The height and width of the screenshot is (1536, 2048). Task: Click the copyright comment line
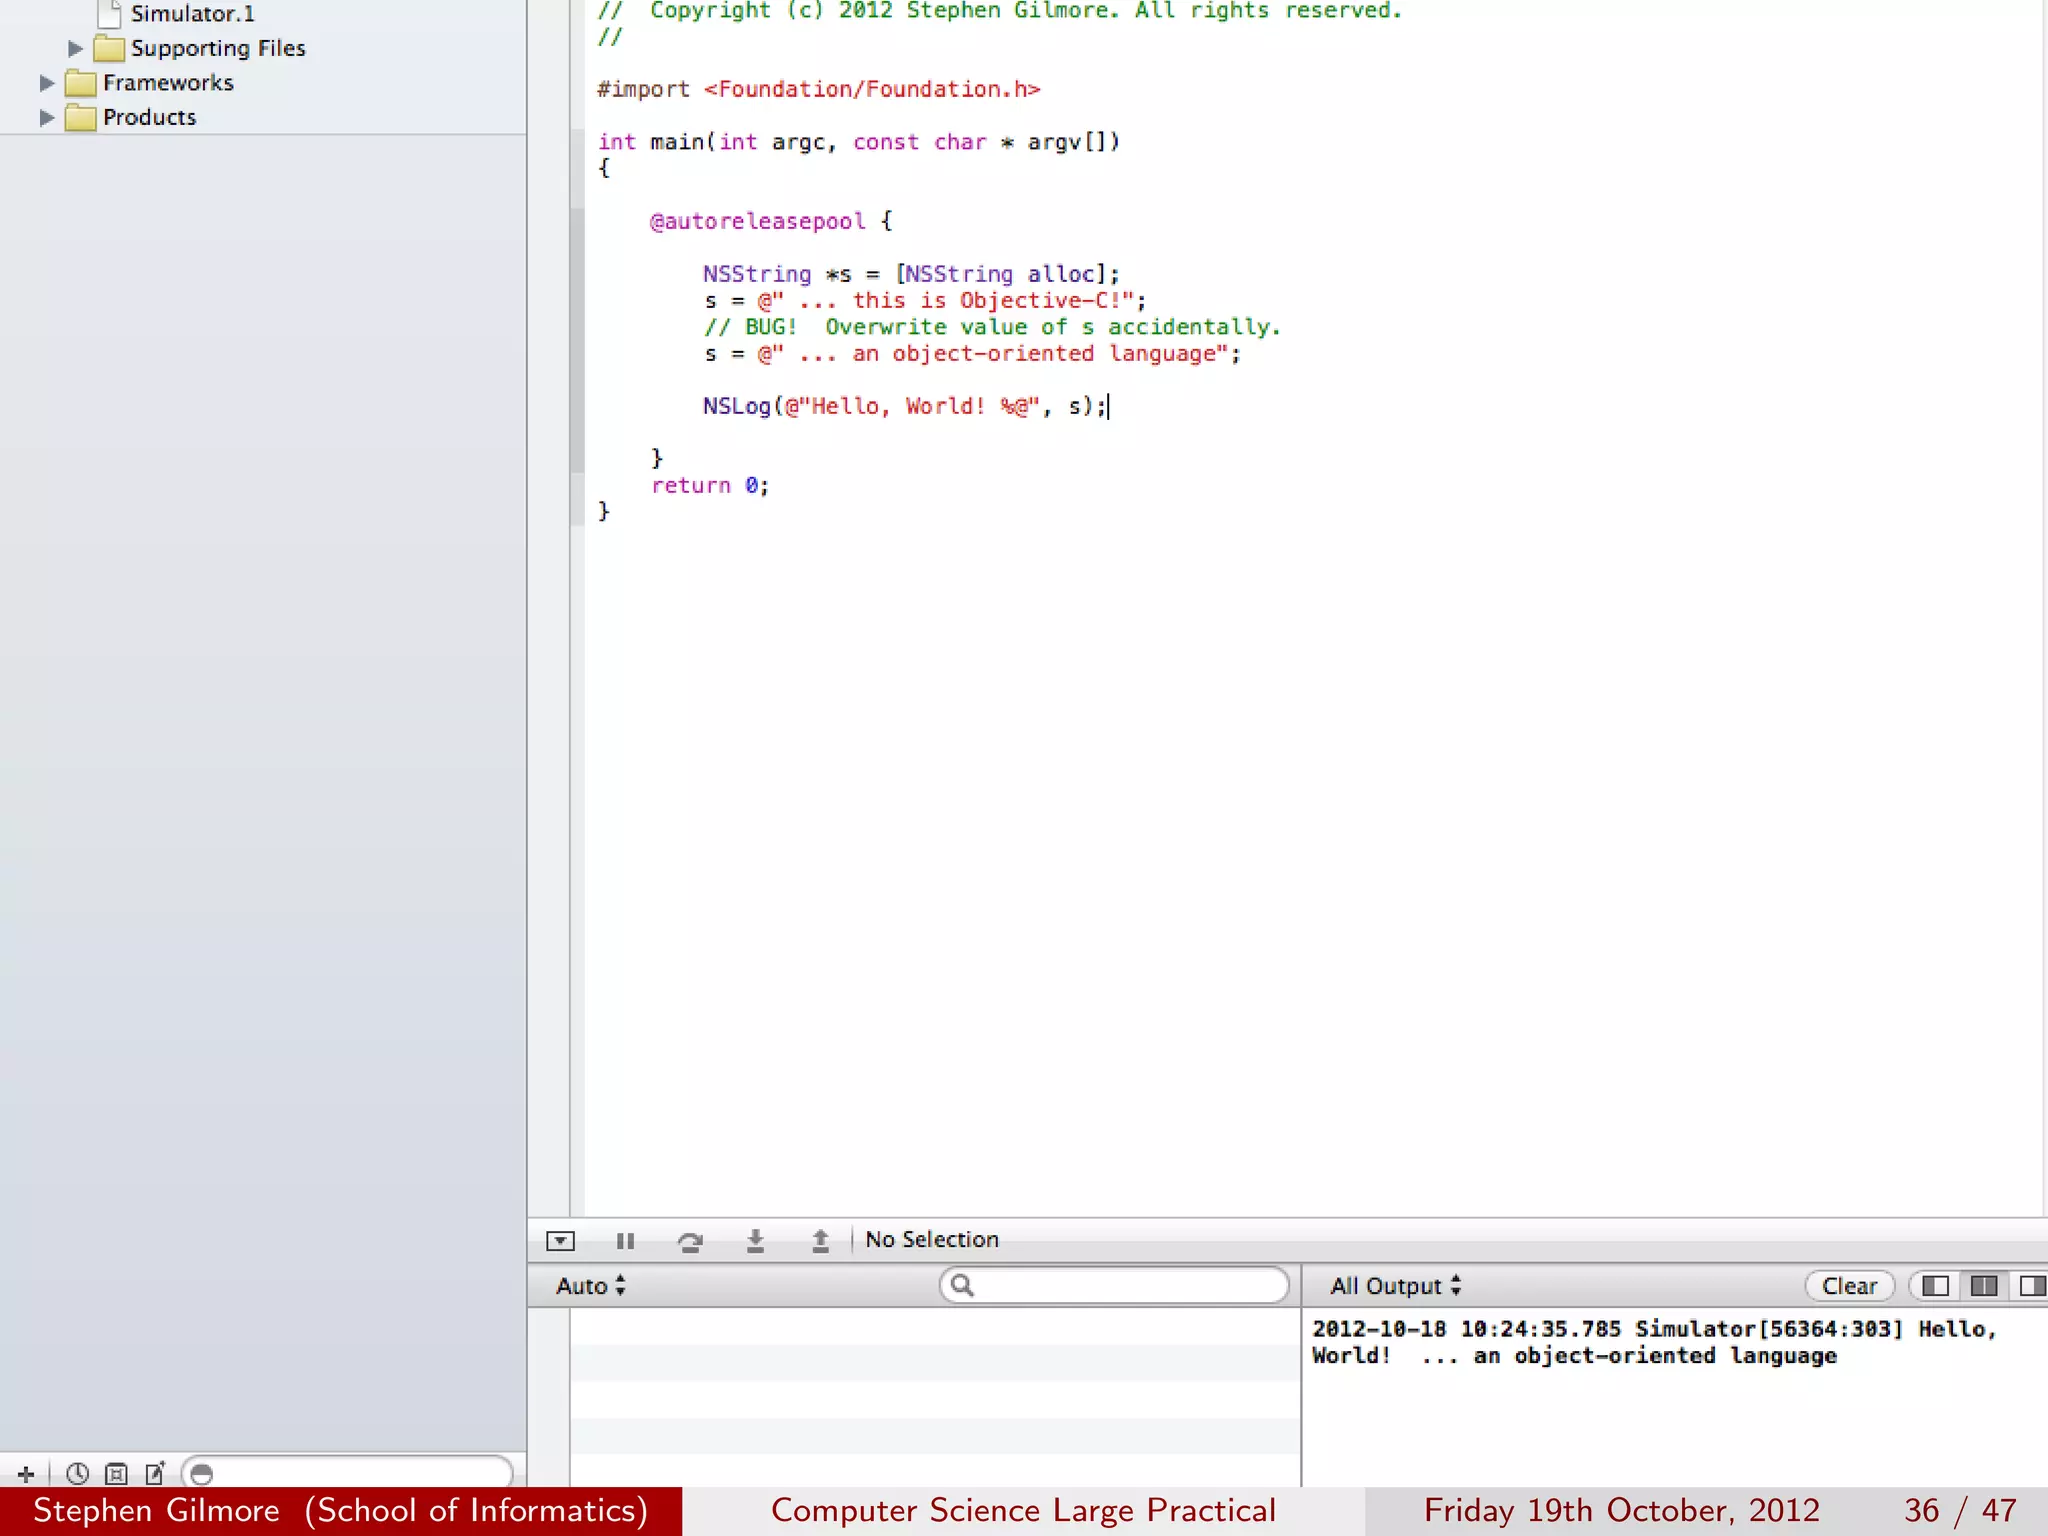(x=1000, y=11)
